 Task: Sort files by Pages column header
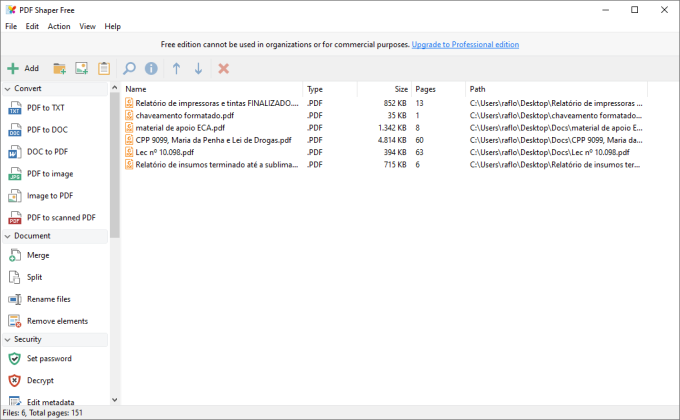point(438,89)
